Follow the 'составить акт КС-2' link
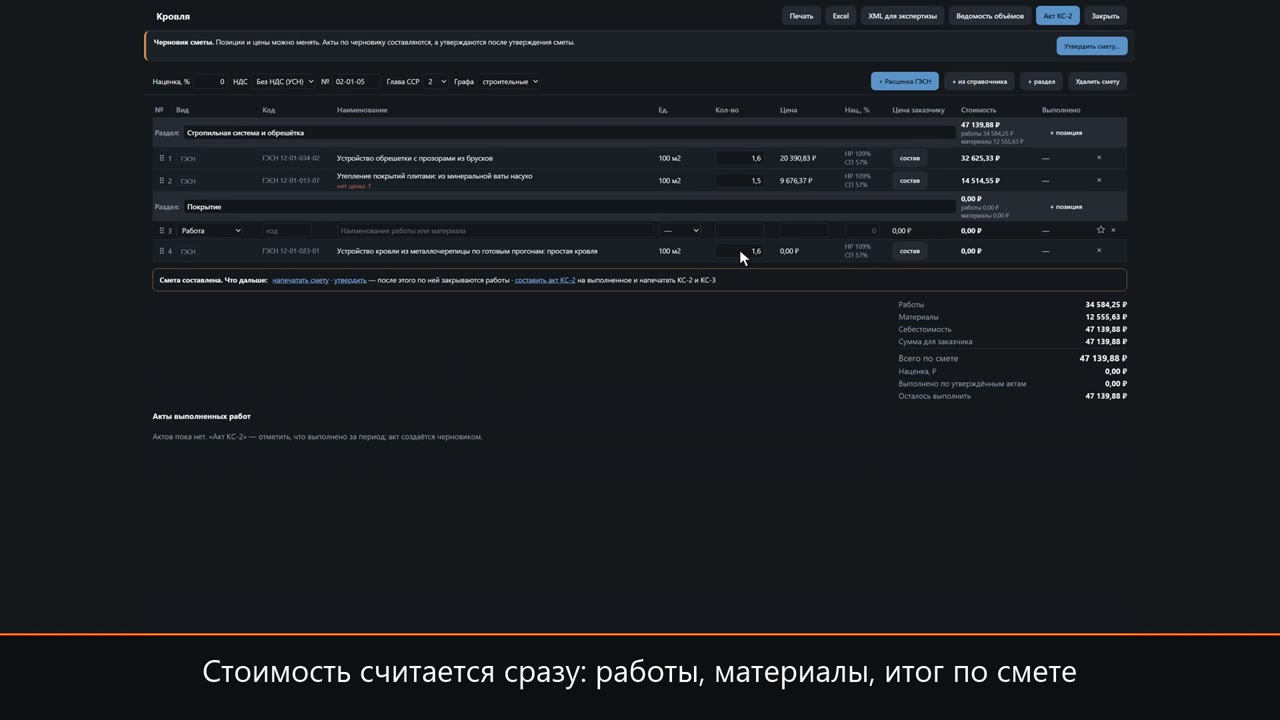The height and width of the screenshot is (720, 1280). click(545, 280)
